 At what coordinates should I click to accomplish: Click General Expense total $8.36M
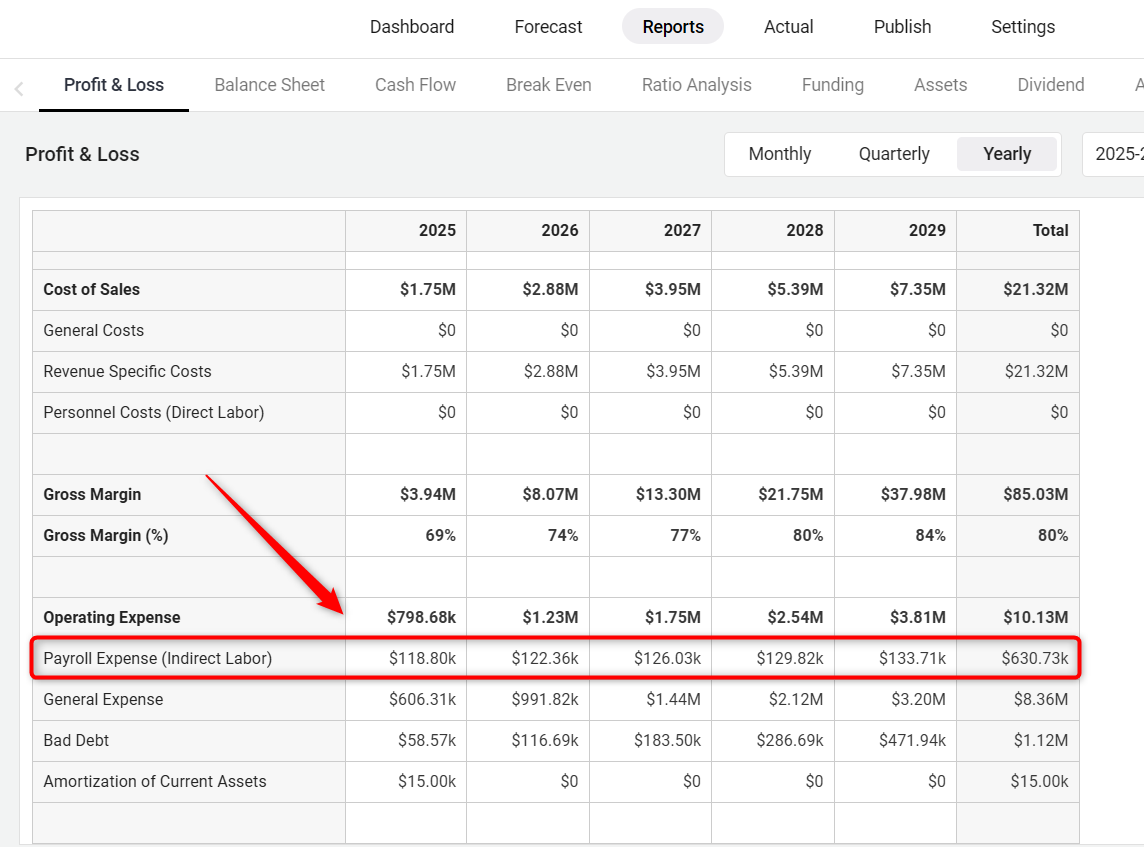coord(1040,700)
